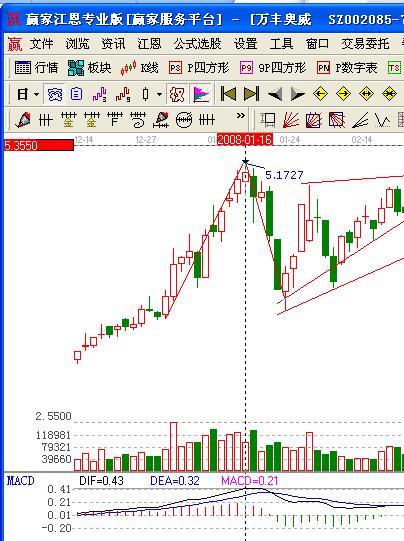Jump to first bar with skip-back arrow

[x=228, y=94]
